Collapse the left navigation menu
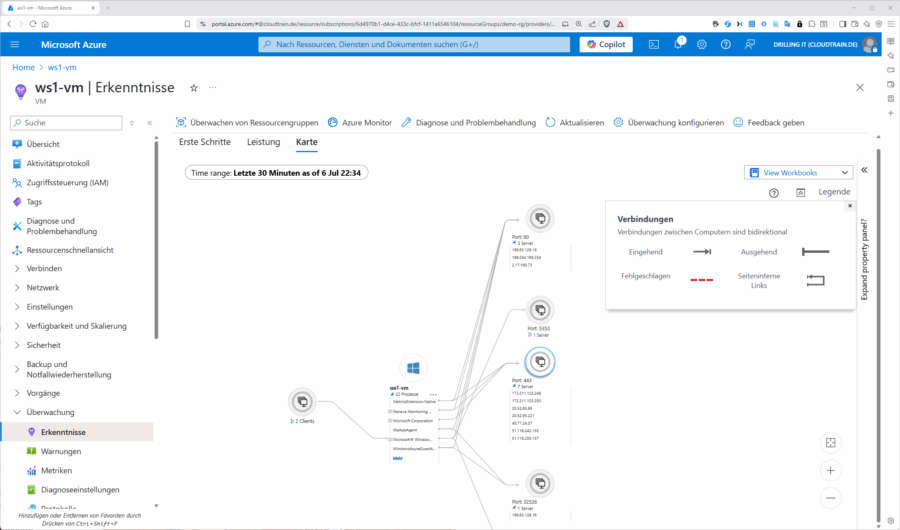The height and width of the screenshot is (530, 900). (x=150, y=123)
